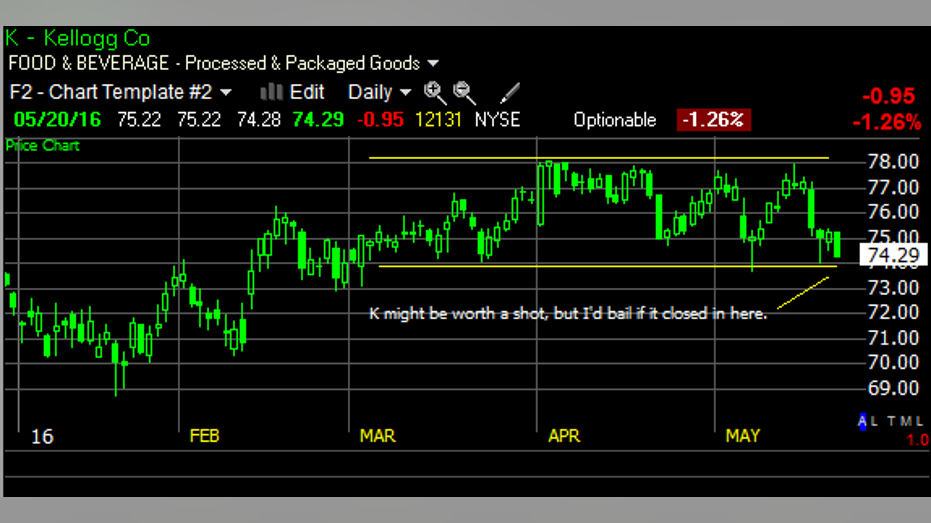The image size is (931, 523).
Task: Click the 71.00 price axis label
Action: (893, 338)
